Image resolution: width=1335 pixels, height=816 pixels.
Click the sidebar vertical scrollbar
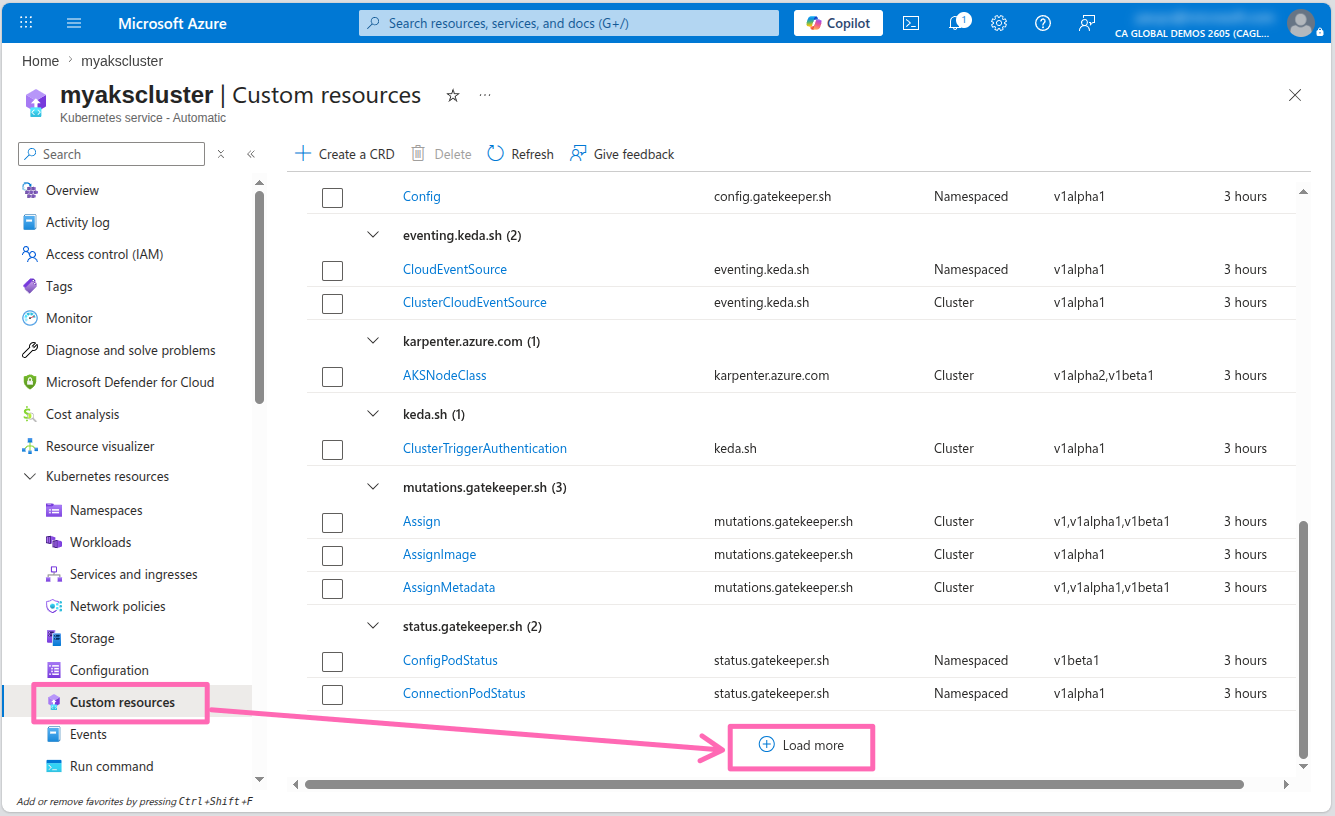[x=259, y=297]
